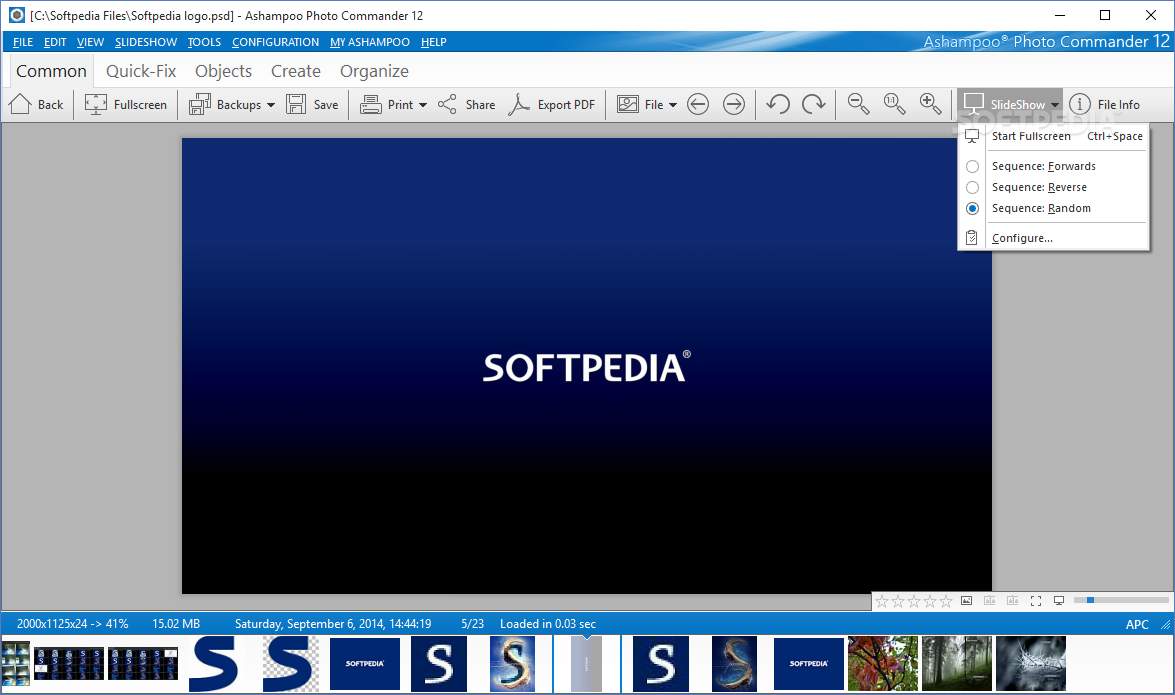
Task: Click the monitor icon in bottom bar
Action: pyautogui.click(x=1059, y=601)
